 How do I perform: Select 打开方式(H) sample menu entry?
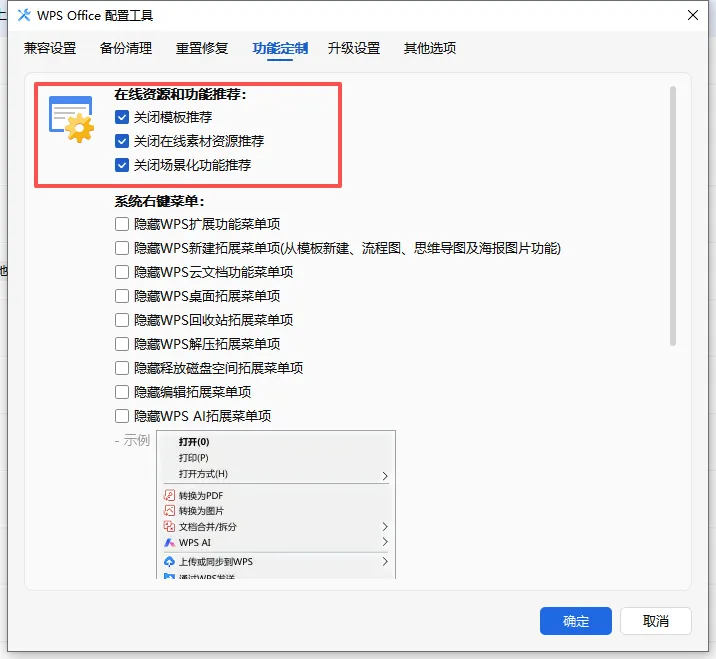tap(203, 474)
